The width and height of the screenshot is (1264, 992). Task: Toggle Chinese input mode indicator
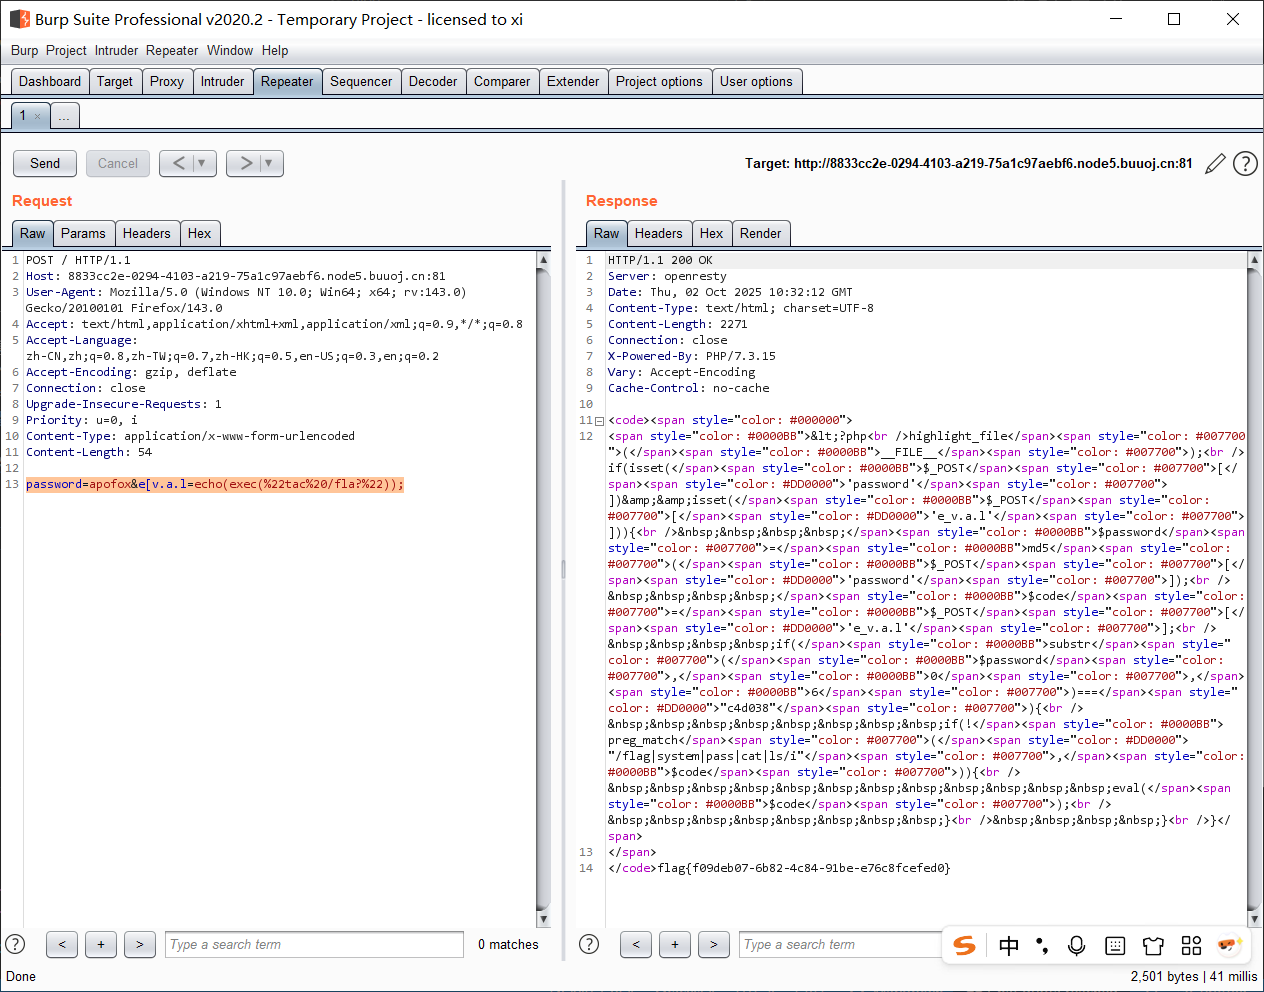click(x=1009, y=945)
